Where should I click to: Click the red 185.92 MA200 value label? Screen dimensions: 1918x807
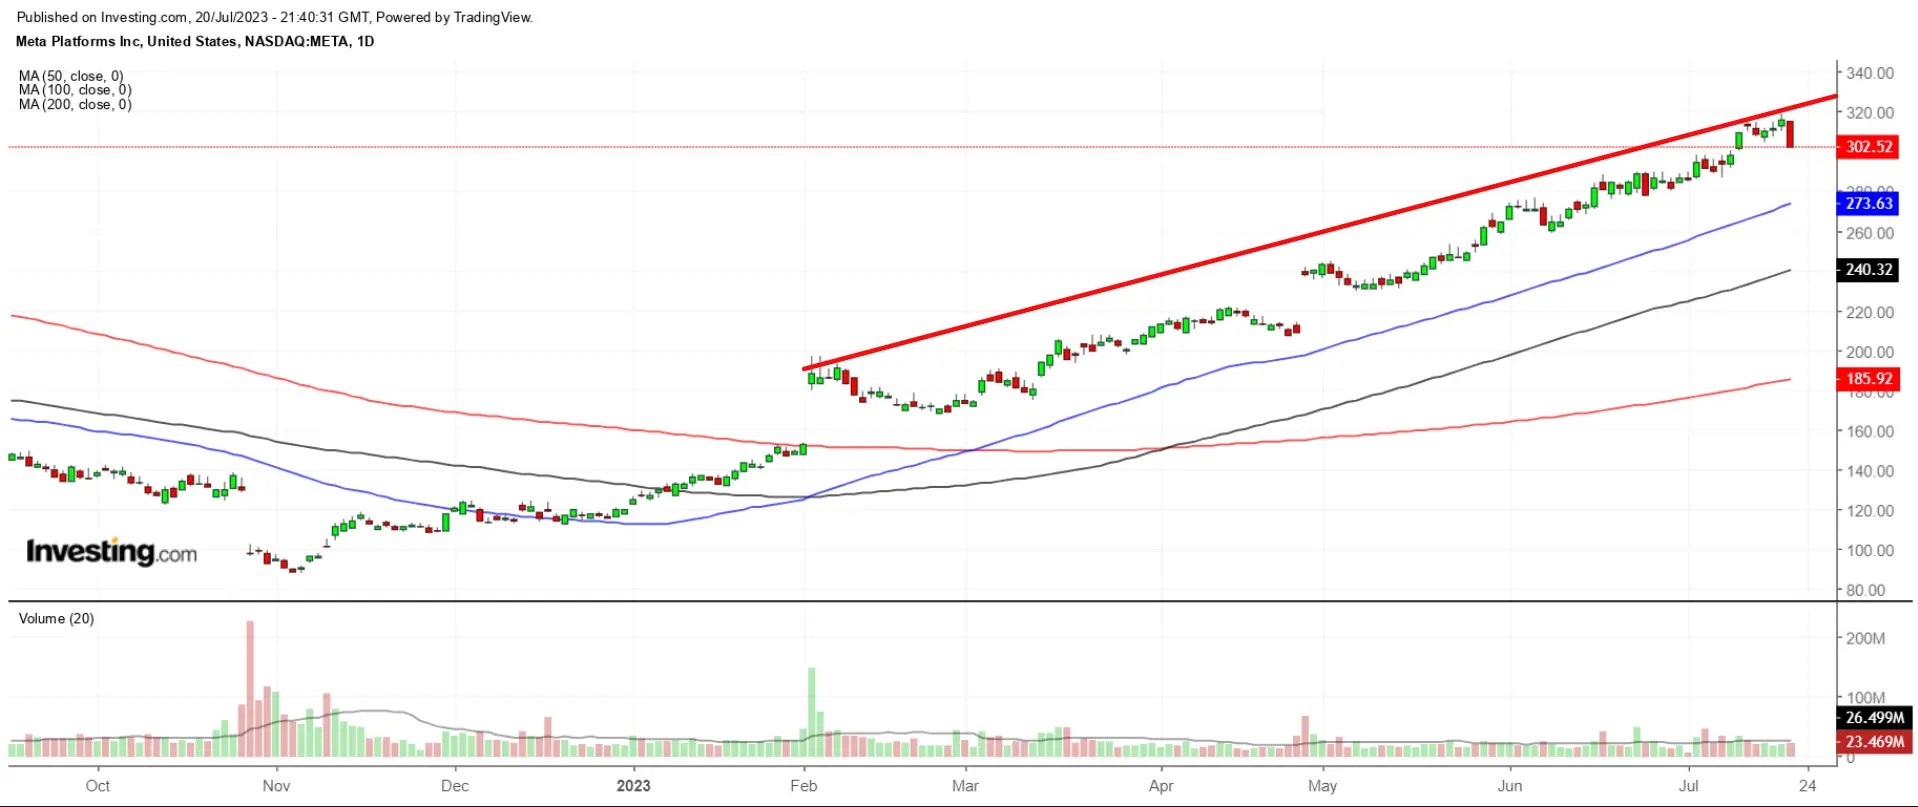1867,379
